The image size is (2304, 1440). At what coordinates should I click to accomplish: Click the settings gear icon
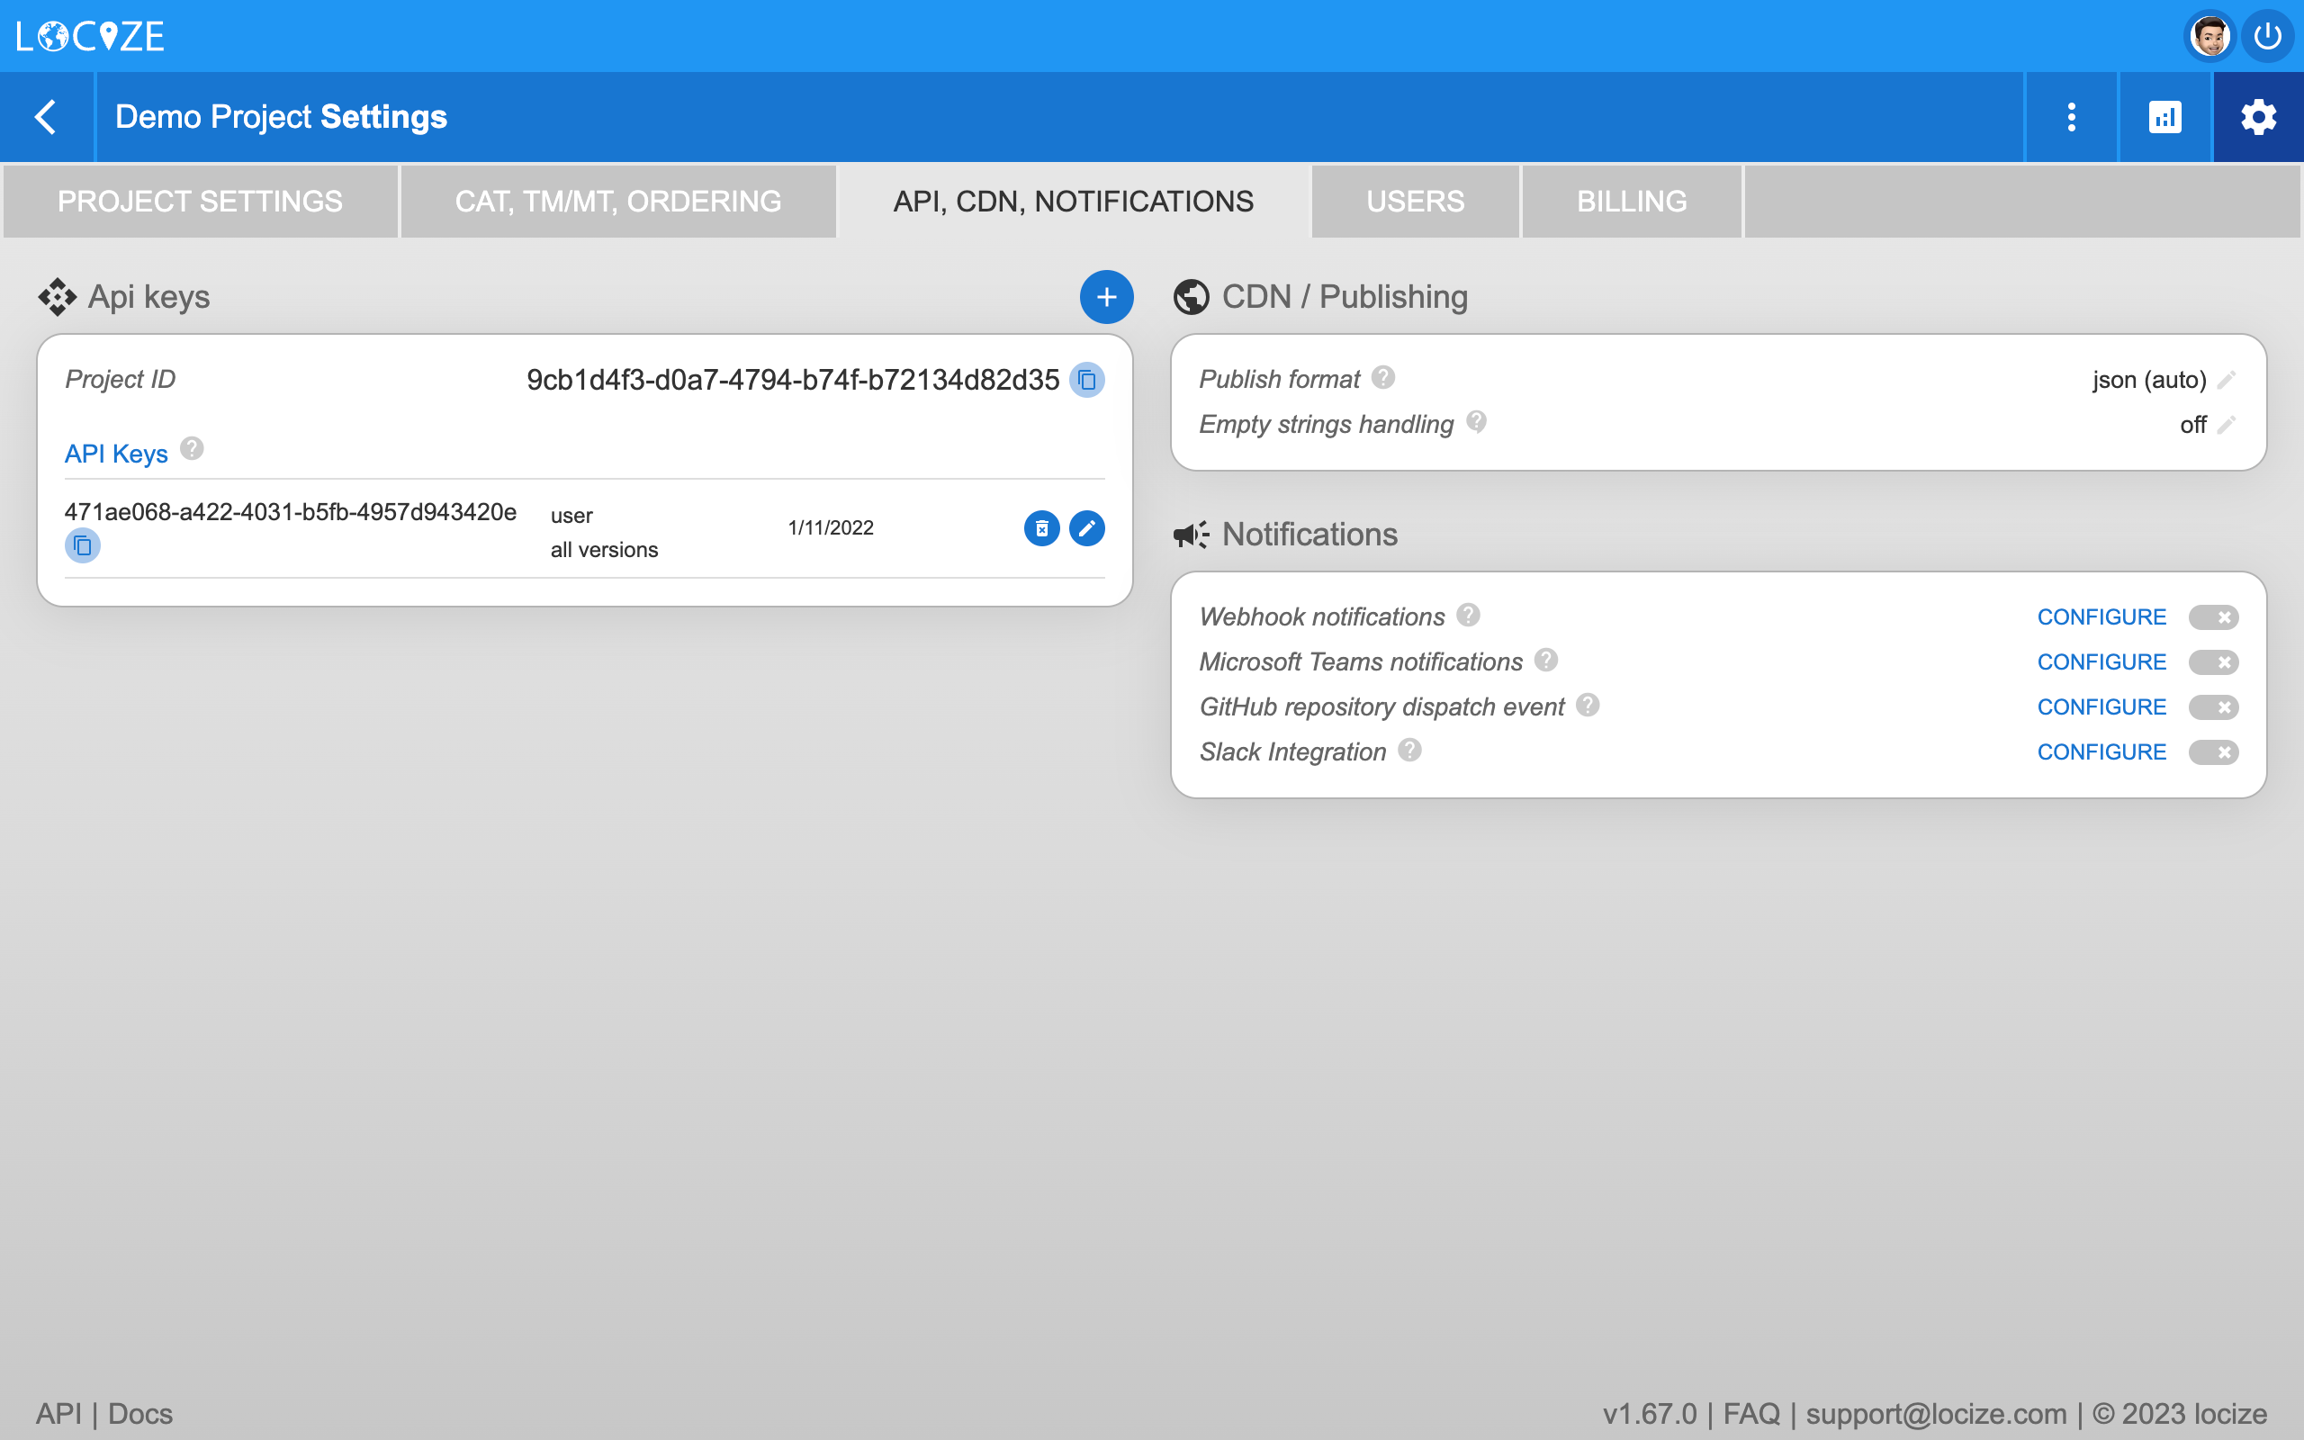2258,117
